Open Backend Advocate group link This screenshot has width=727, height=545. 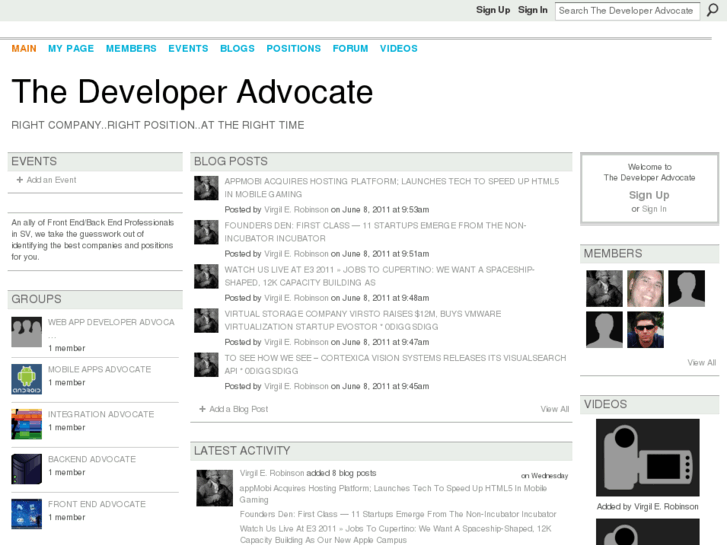pos(92,459)
